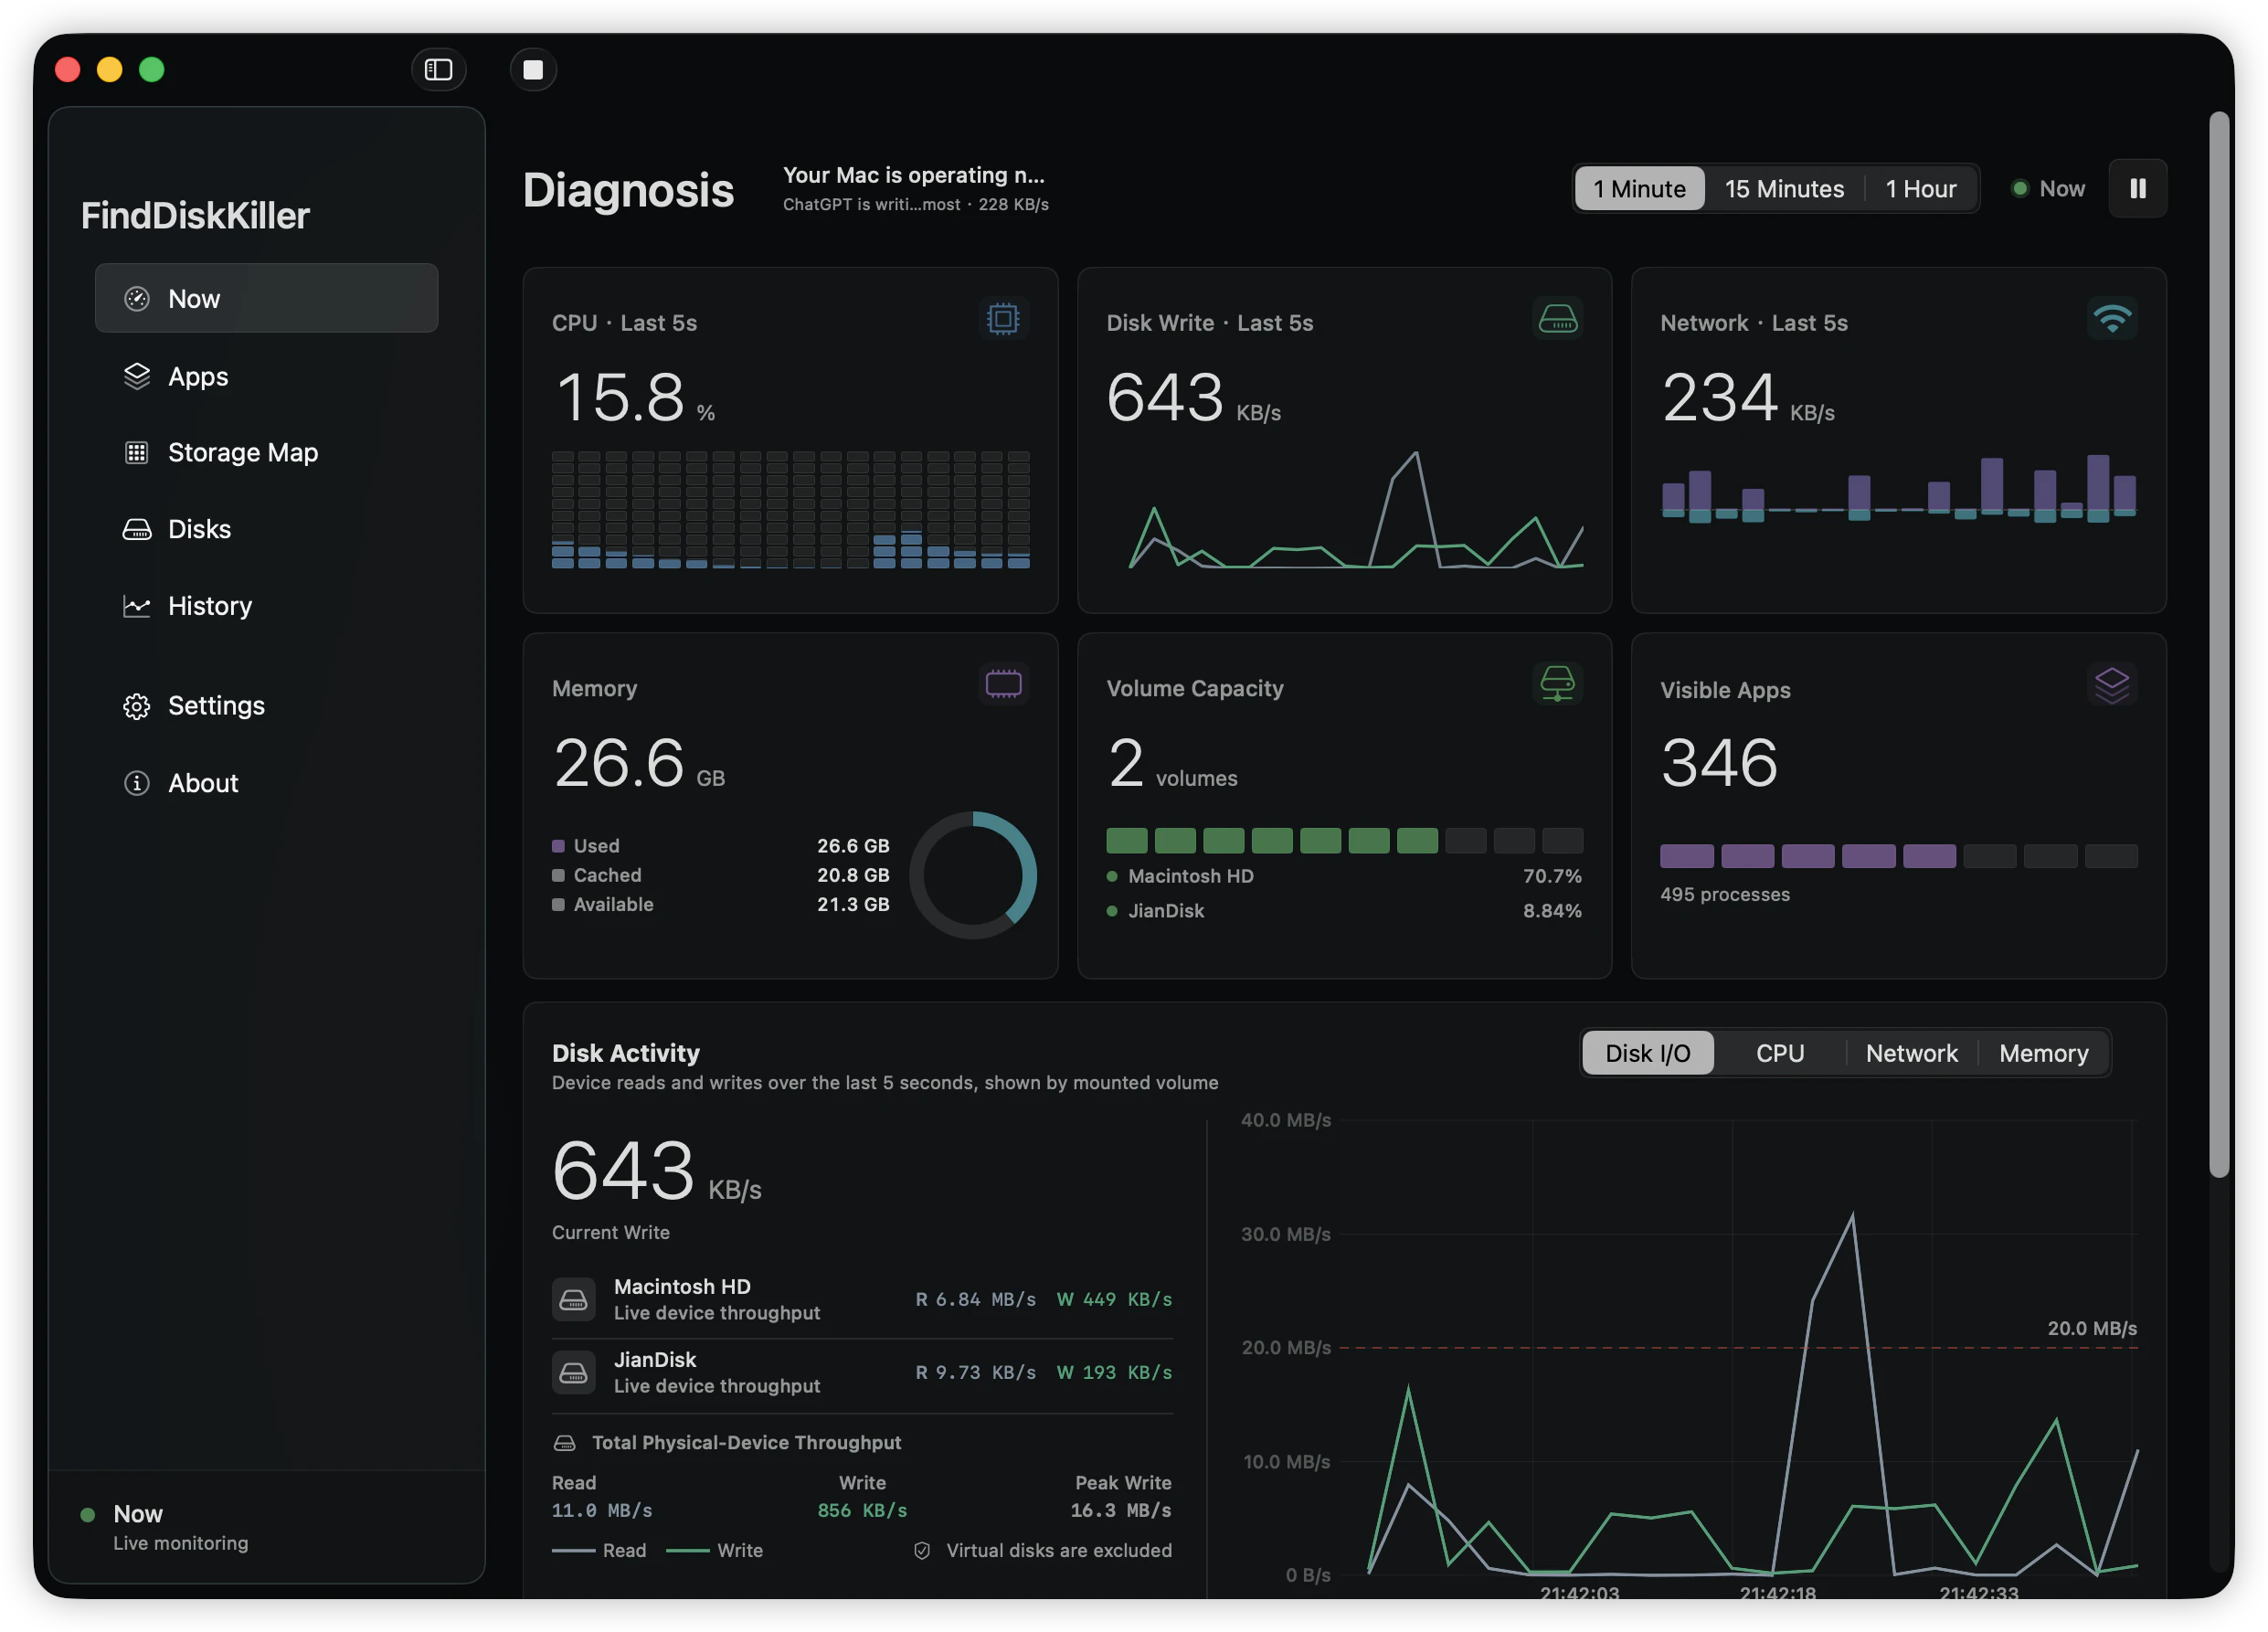
Task: Click the Network 234 KB/s card value
Action: click(x=1747, y=398)
